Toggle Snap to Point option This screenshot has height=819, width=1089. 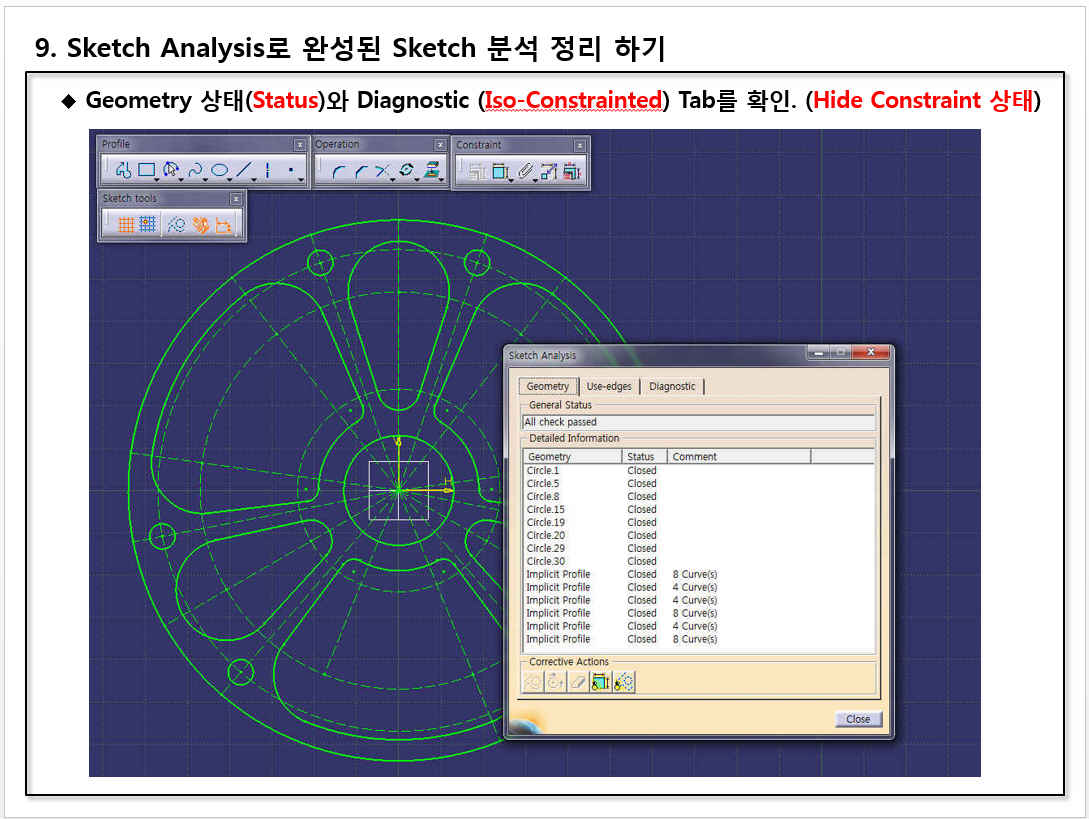(x=148, y=225)
